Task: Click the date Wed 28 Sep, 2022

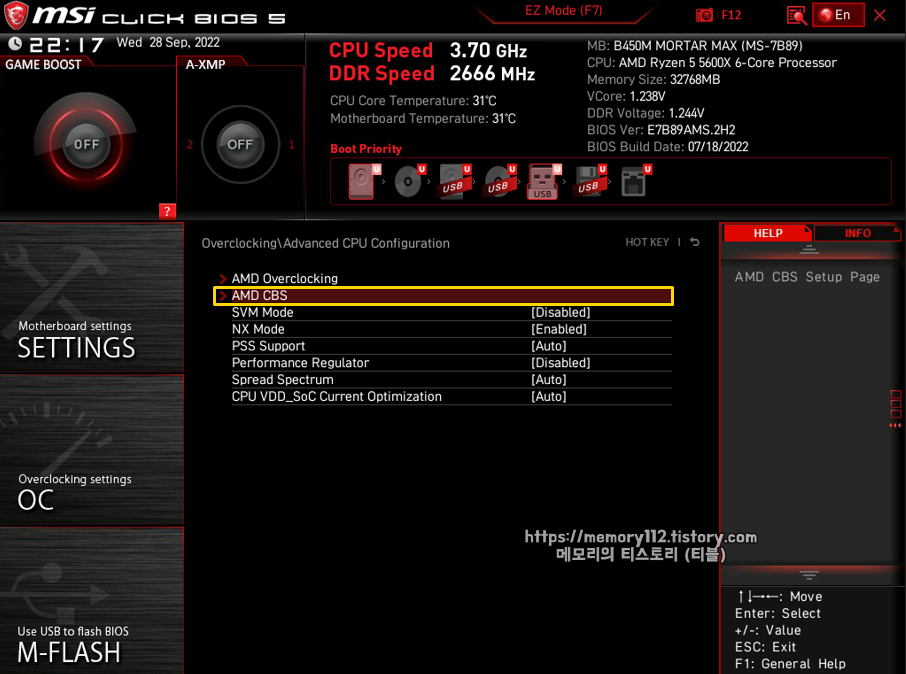Action: [x=168, y=42]
